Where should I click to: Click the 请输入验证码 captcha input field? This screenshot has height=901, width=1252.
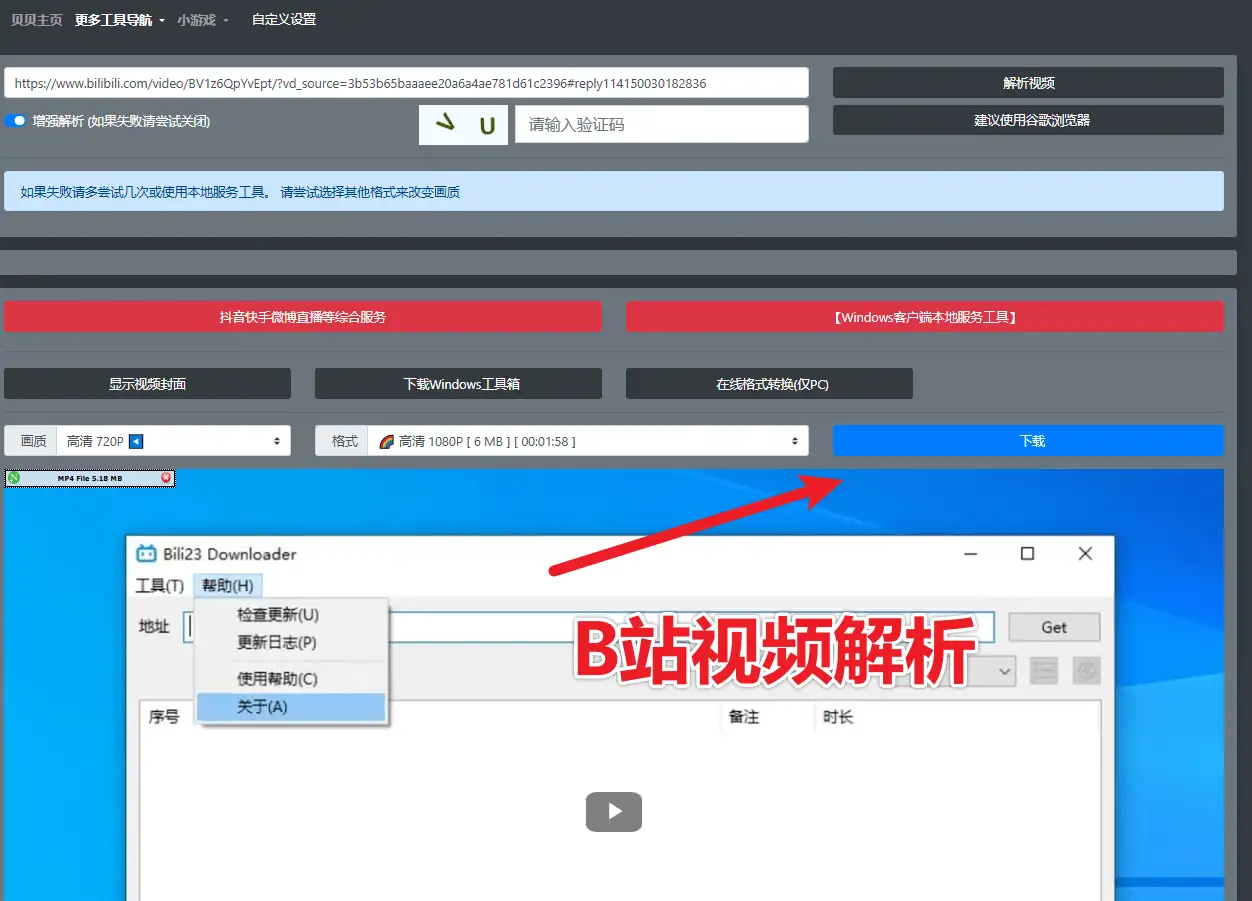(661, 125)
